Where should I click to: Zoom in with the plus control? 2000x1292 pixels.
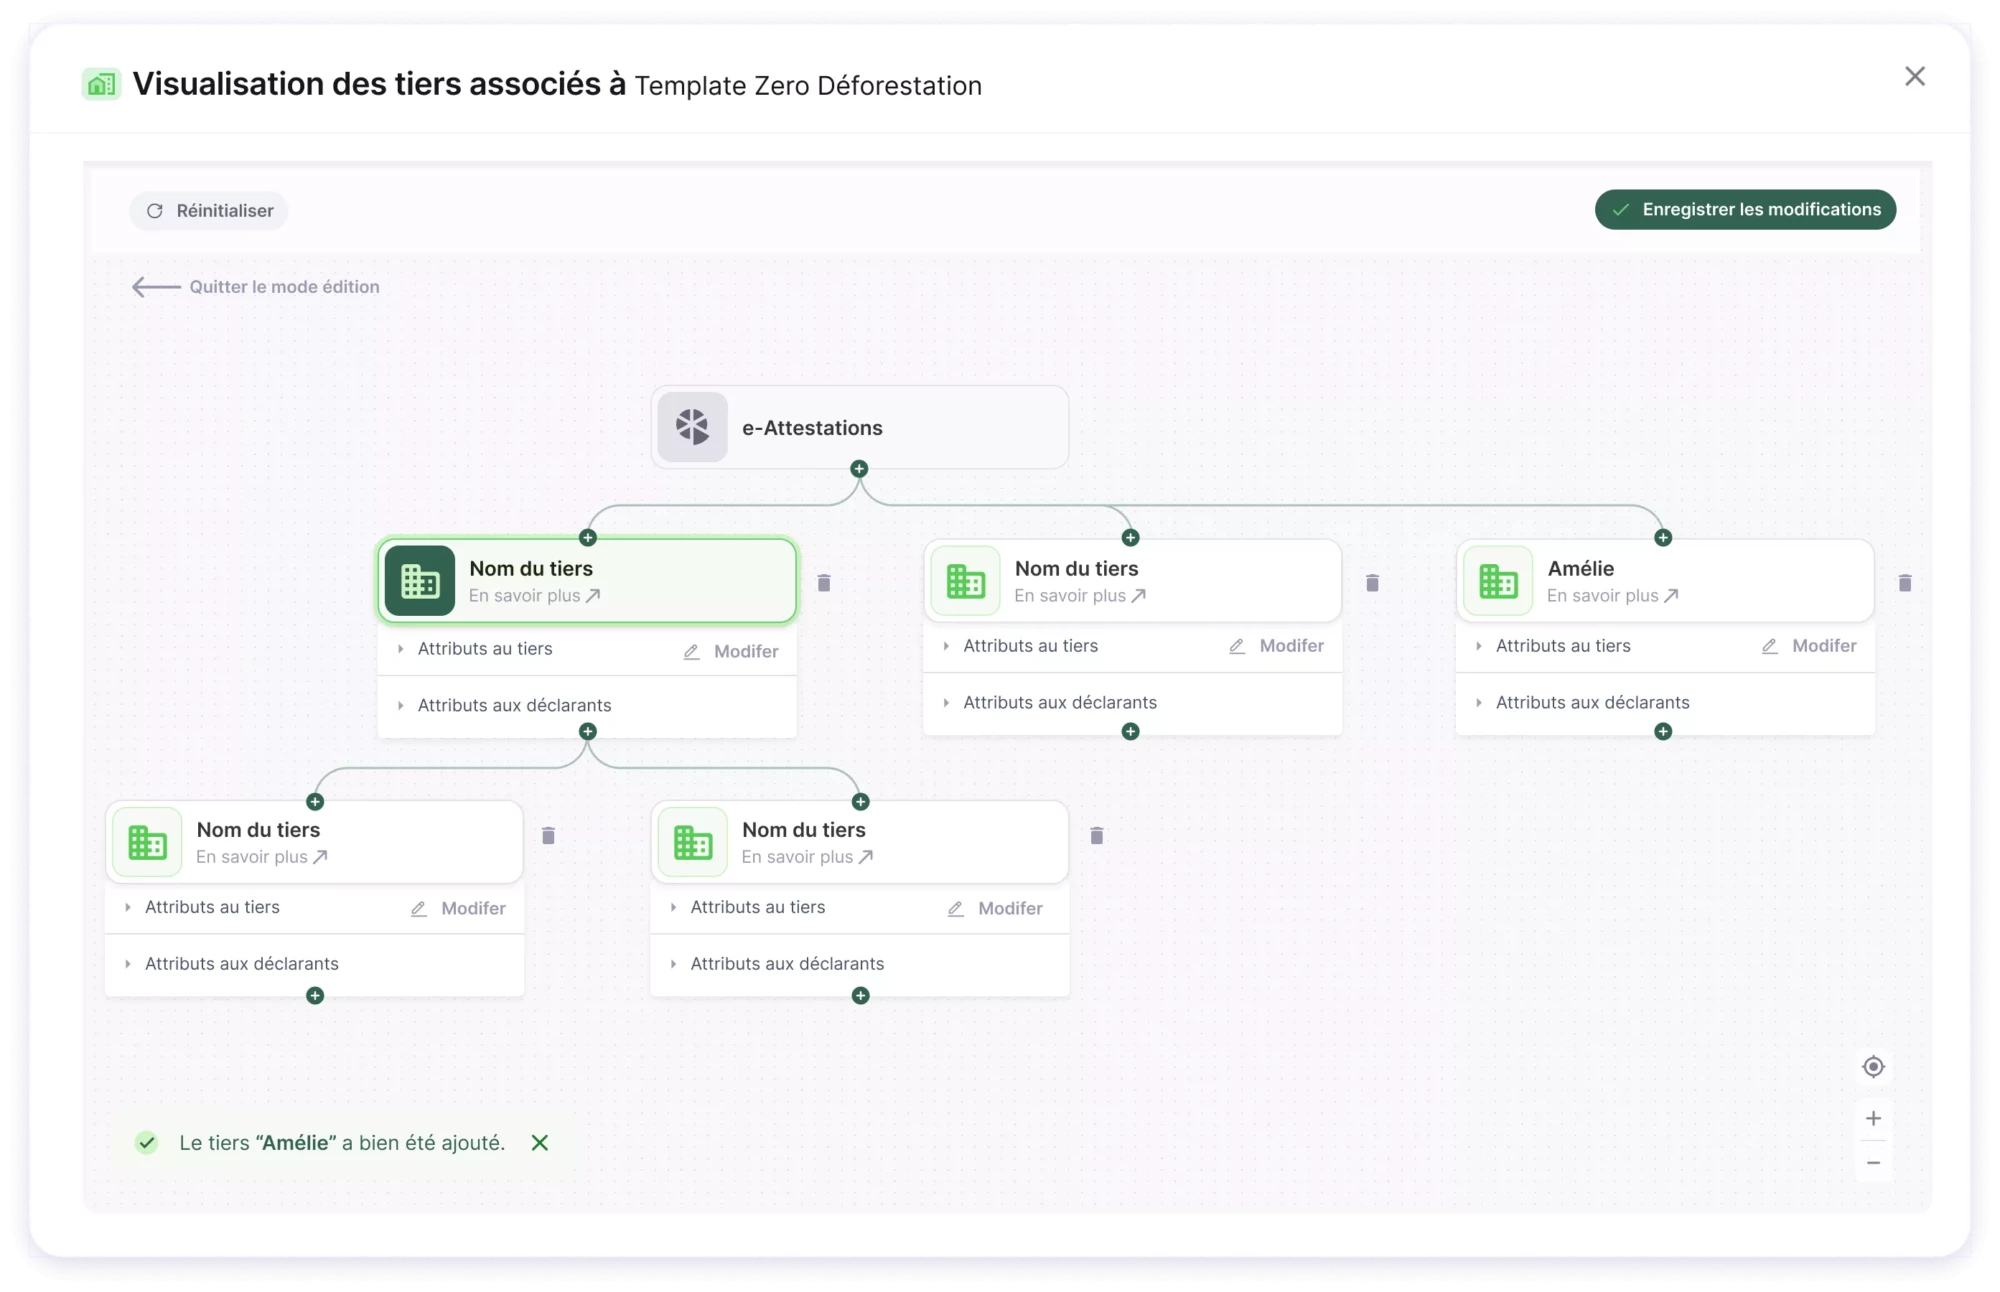point(1874,1119)
